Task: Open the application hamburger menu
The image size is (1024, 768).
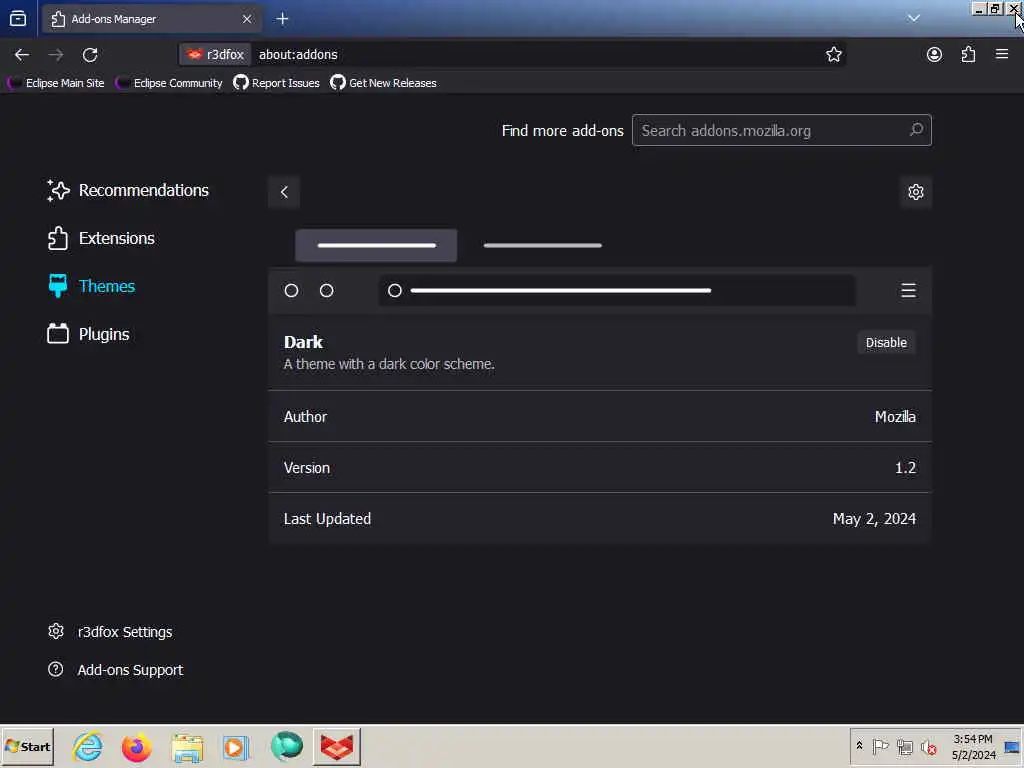Action: [x=1002, y=55]
